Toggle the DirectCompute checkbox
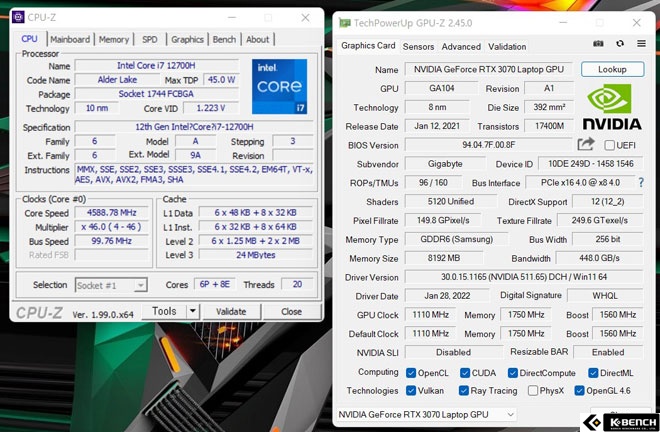Viewport: 660px width, 432px height. pyautogui.click(x=513, y=373)
